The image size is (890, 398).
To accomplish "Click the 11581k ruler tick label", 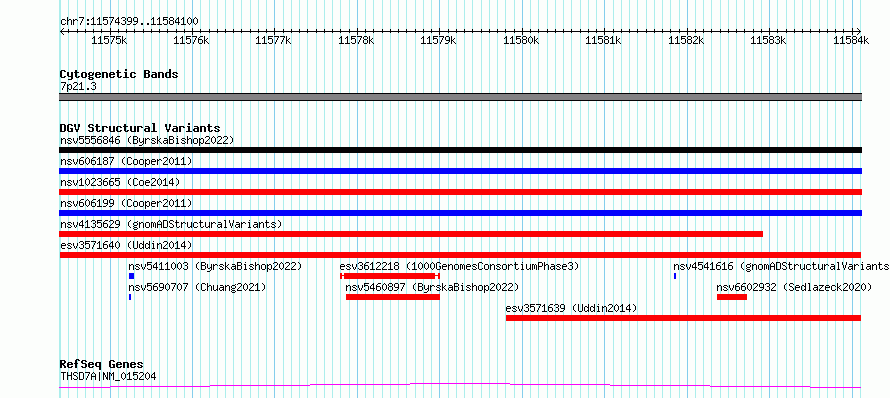I will [604, 40].
